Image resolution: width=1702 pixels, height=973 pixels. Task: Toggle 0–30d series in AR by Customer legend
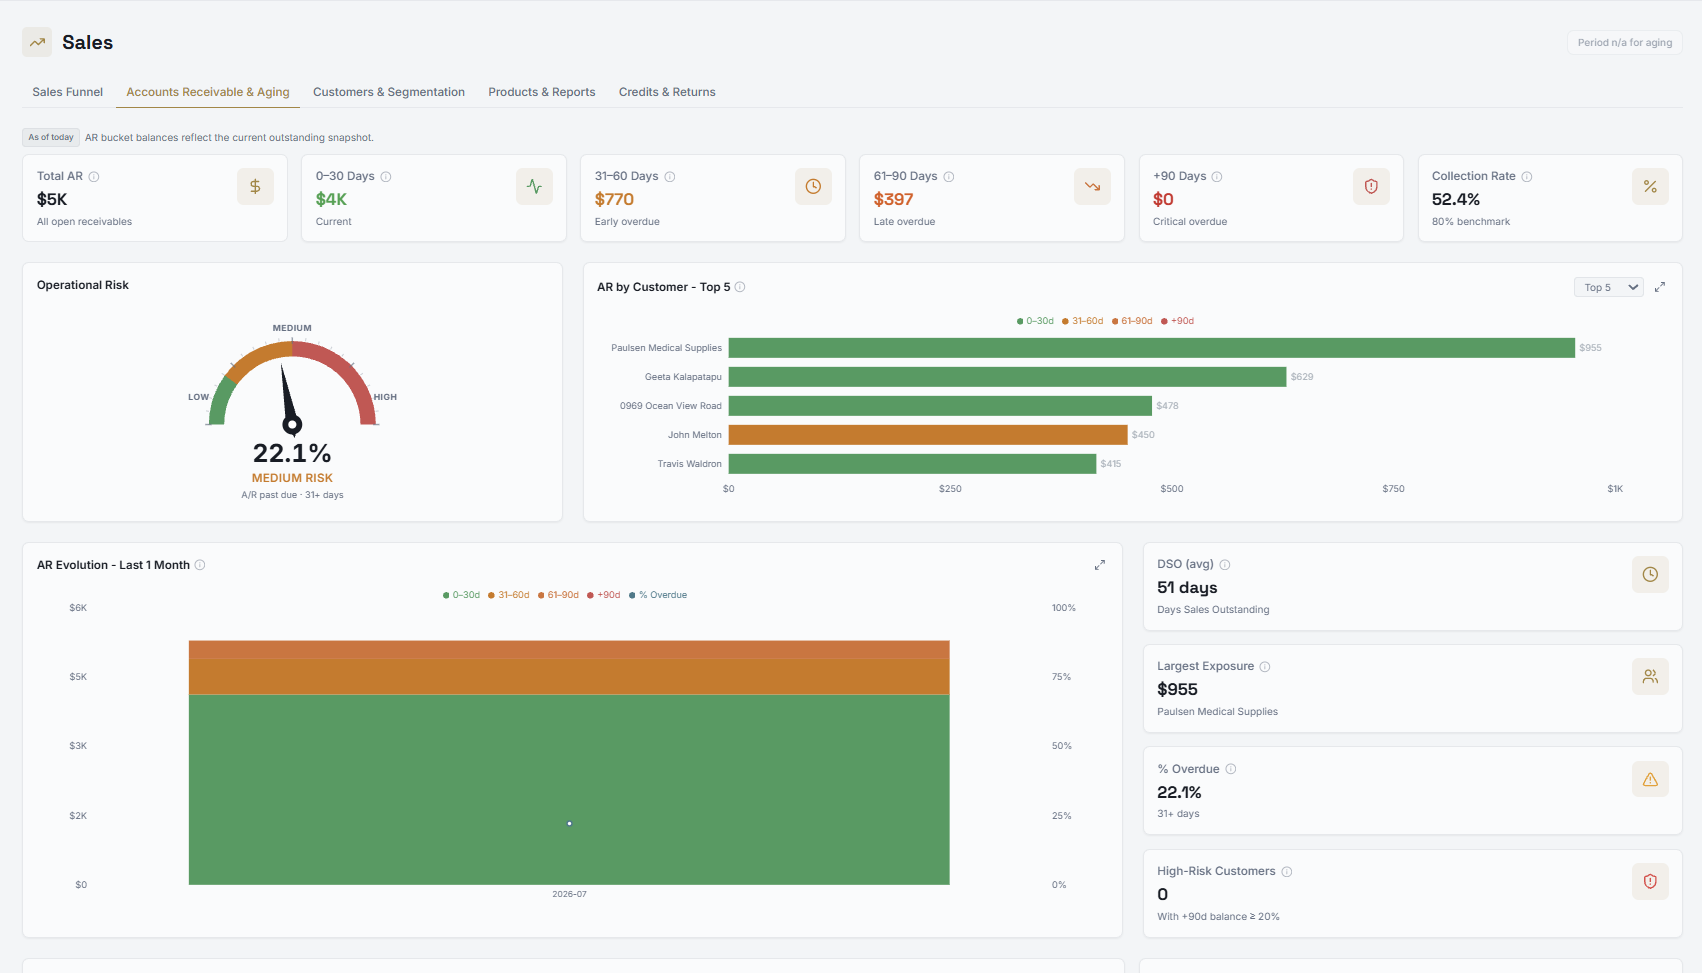point(1035,321)
